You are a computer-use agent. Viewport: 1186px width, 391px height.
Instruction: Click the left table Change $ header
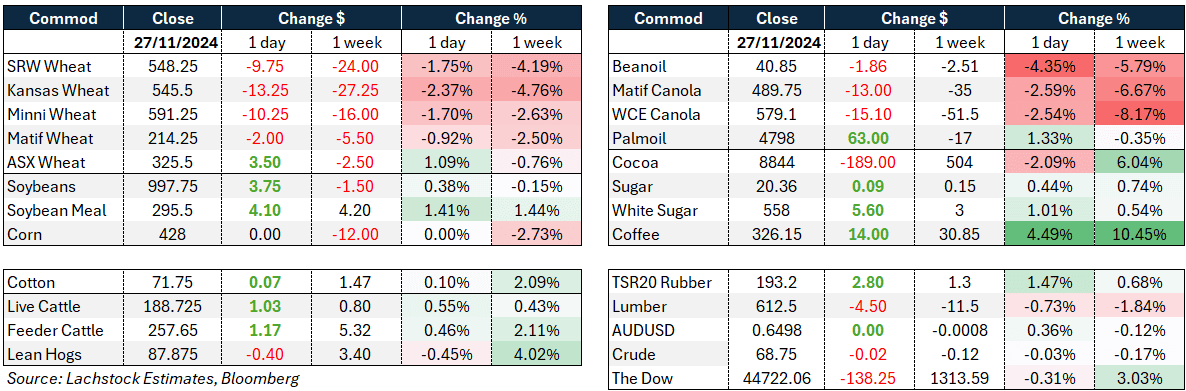pos(311,18)
